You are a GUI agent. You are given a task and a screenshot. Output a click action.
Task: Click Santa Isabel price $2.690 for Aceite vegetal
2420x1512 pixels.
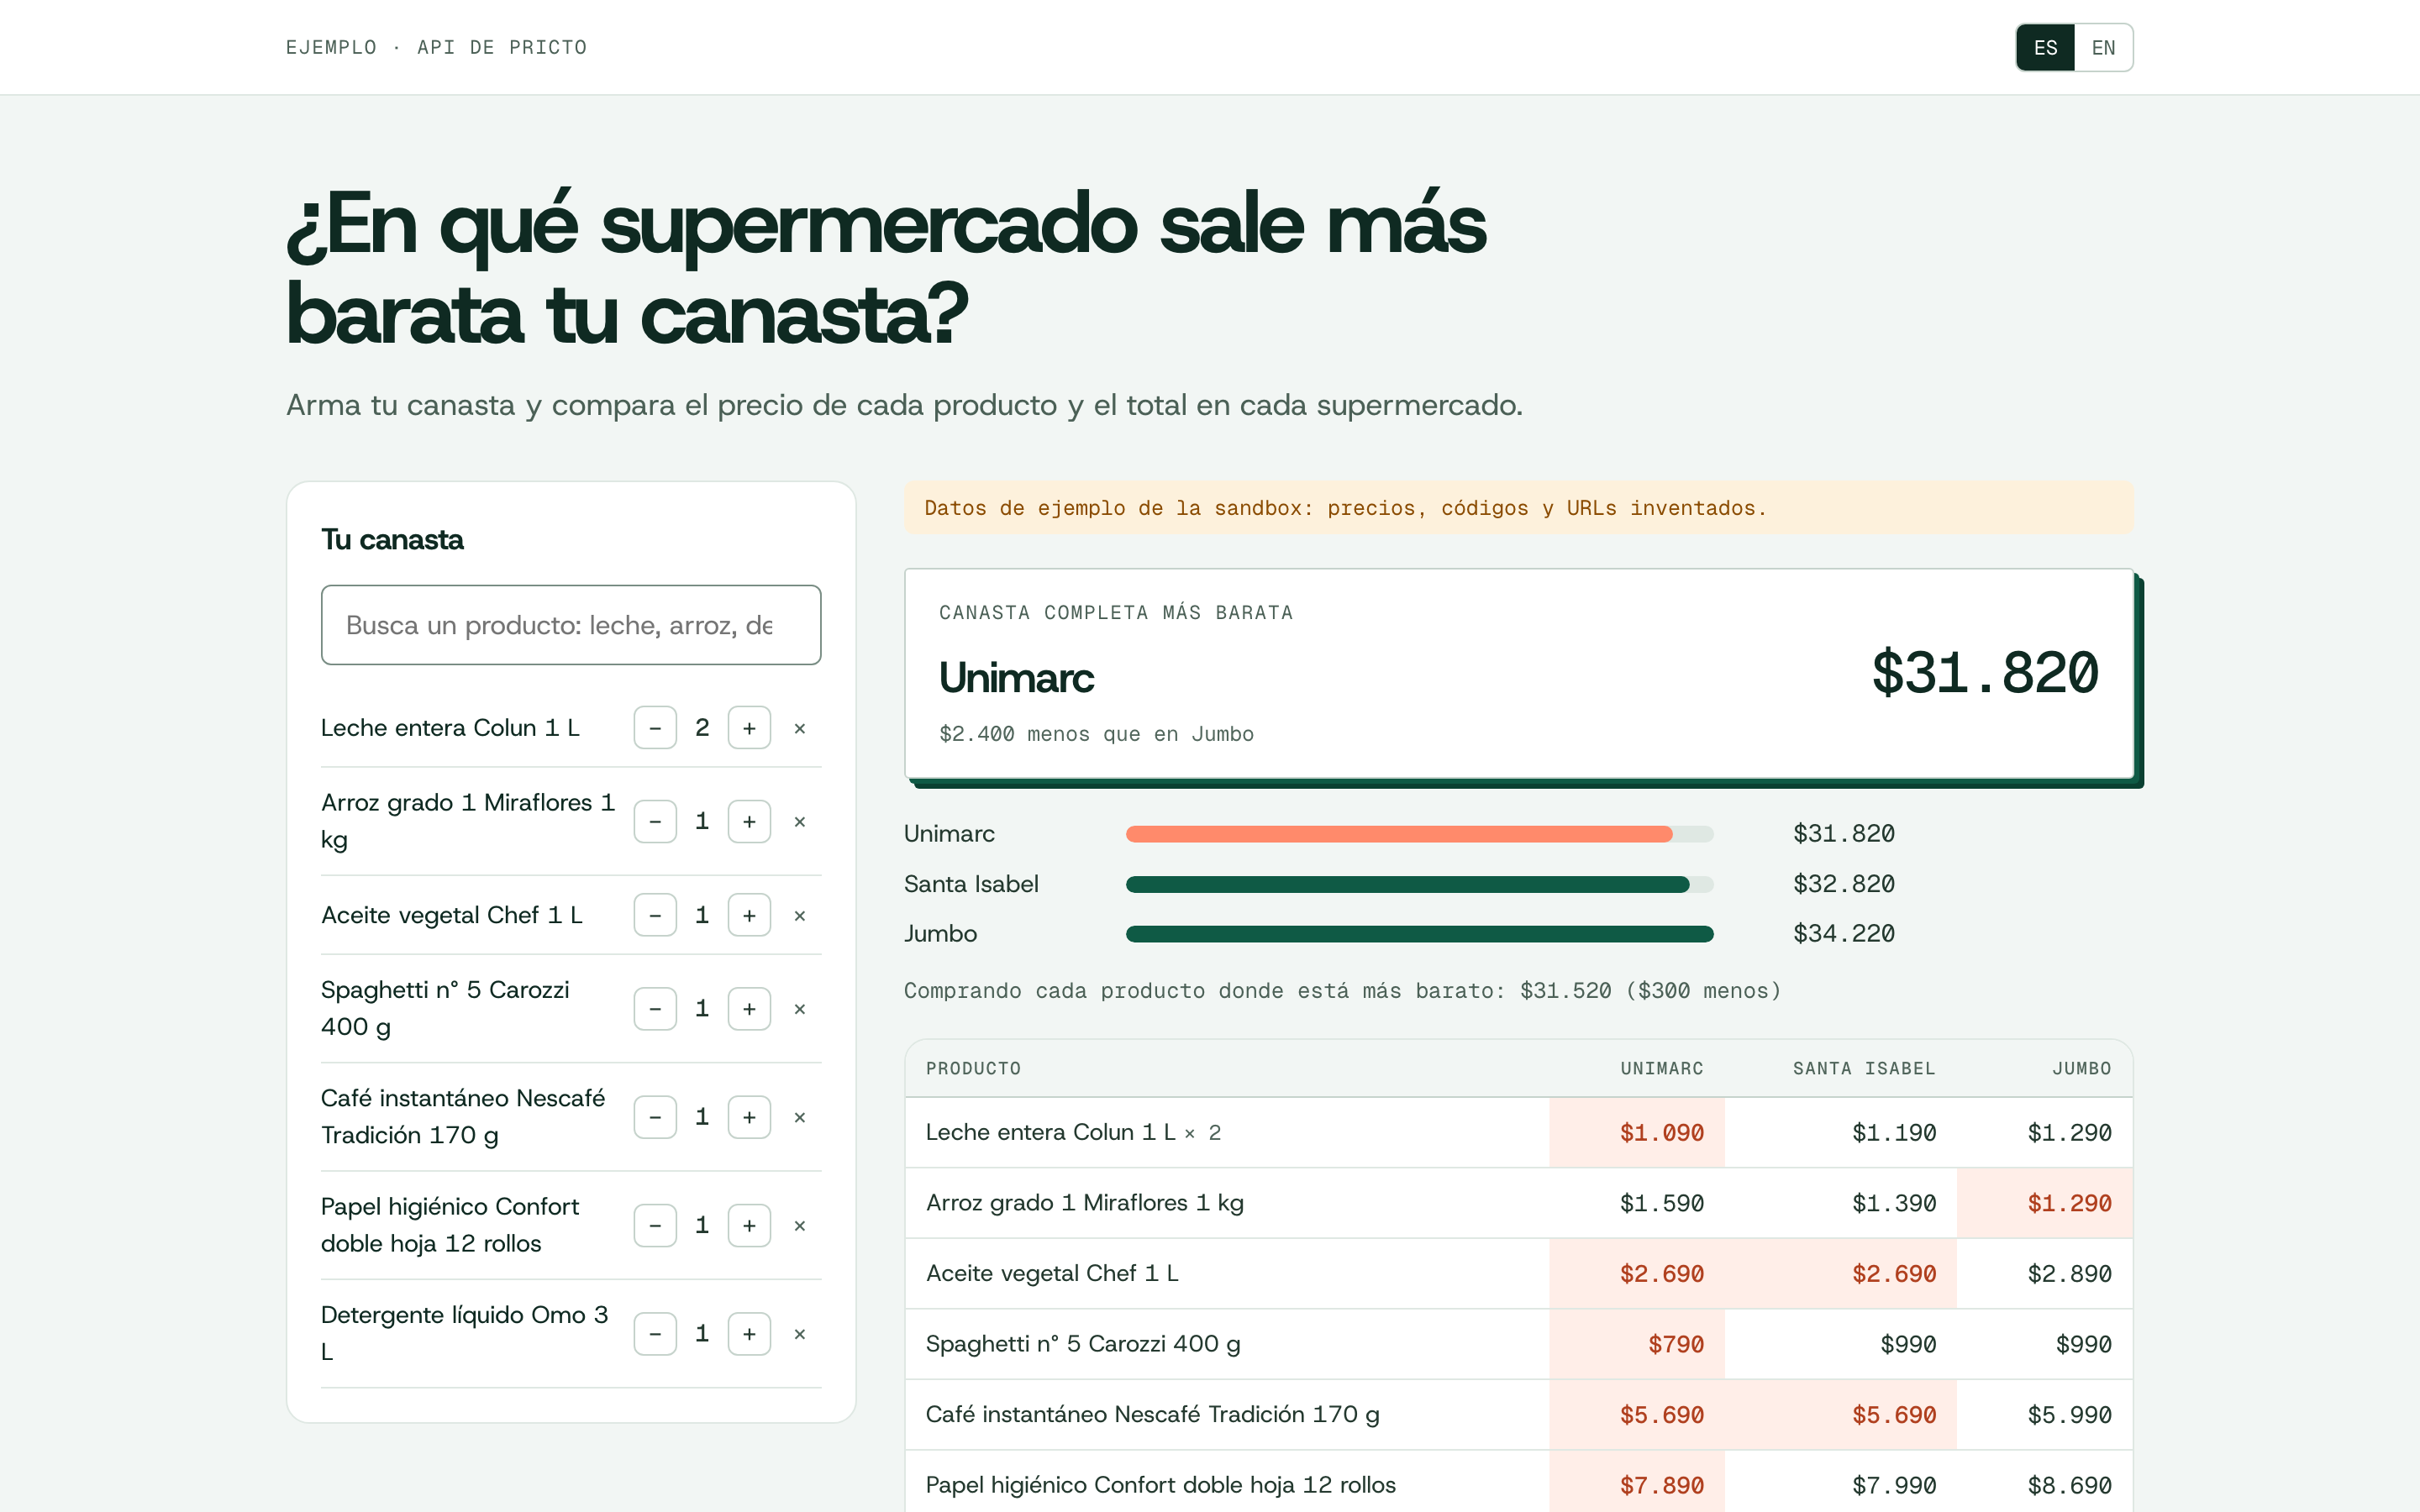(x=1894, y=1274)
